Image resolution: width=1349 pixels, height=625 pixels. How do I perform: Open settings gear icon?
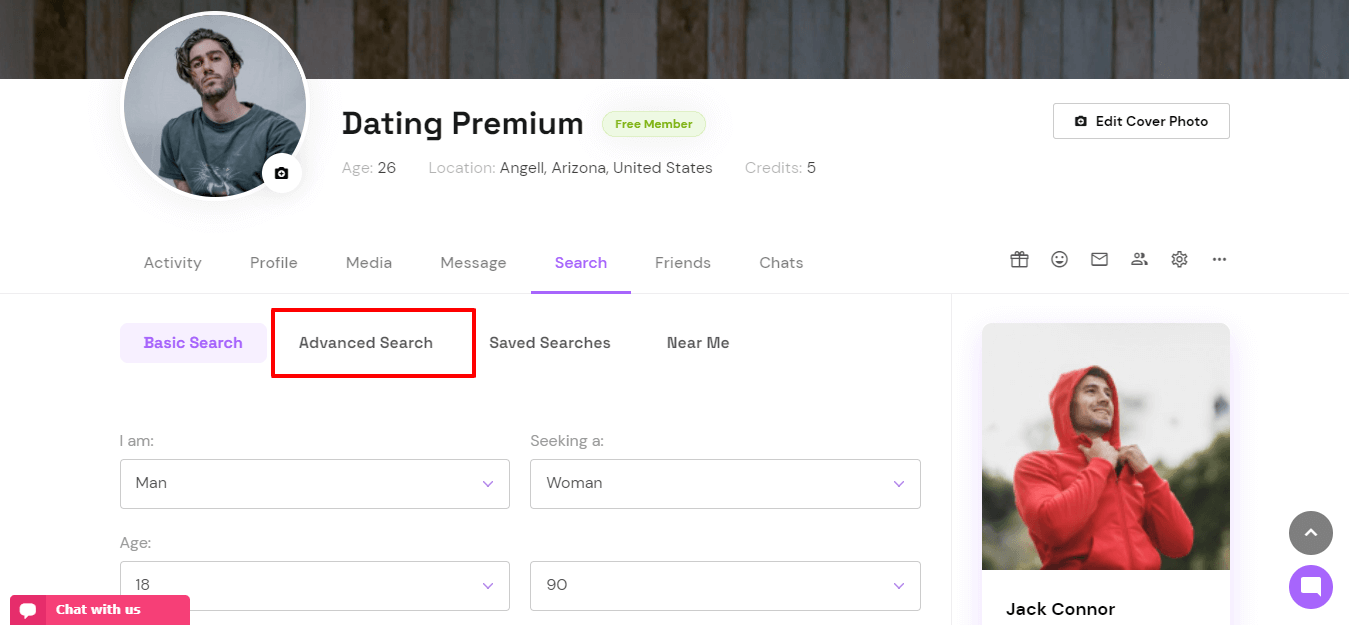[1179, 259]
